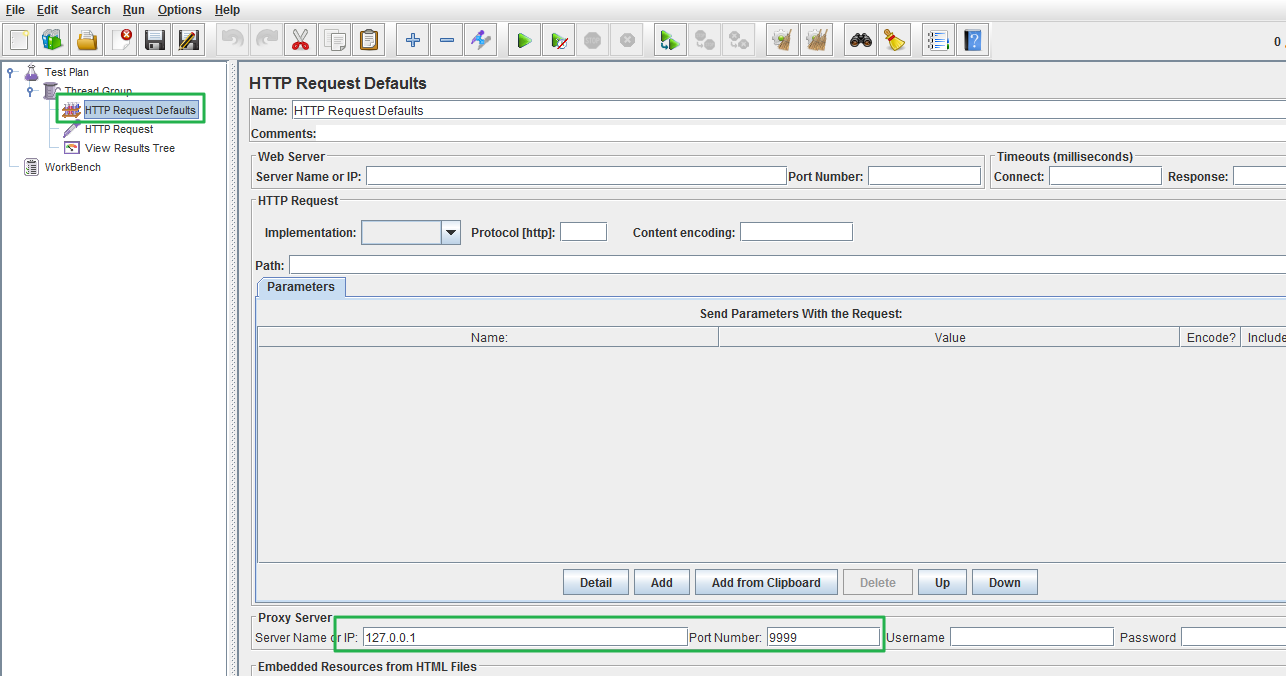The width and height of the screenshot is (1286, 676).
Task: Select HTTP Request Defaults tree node
Action: tap(140, 110)
